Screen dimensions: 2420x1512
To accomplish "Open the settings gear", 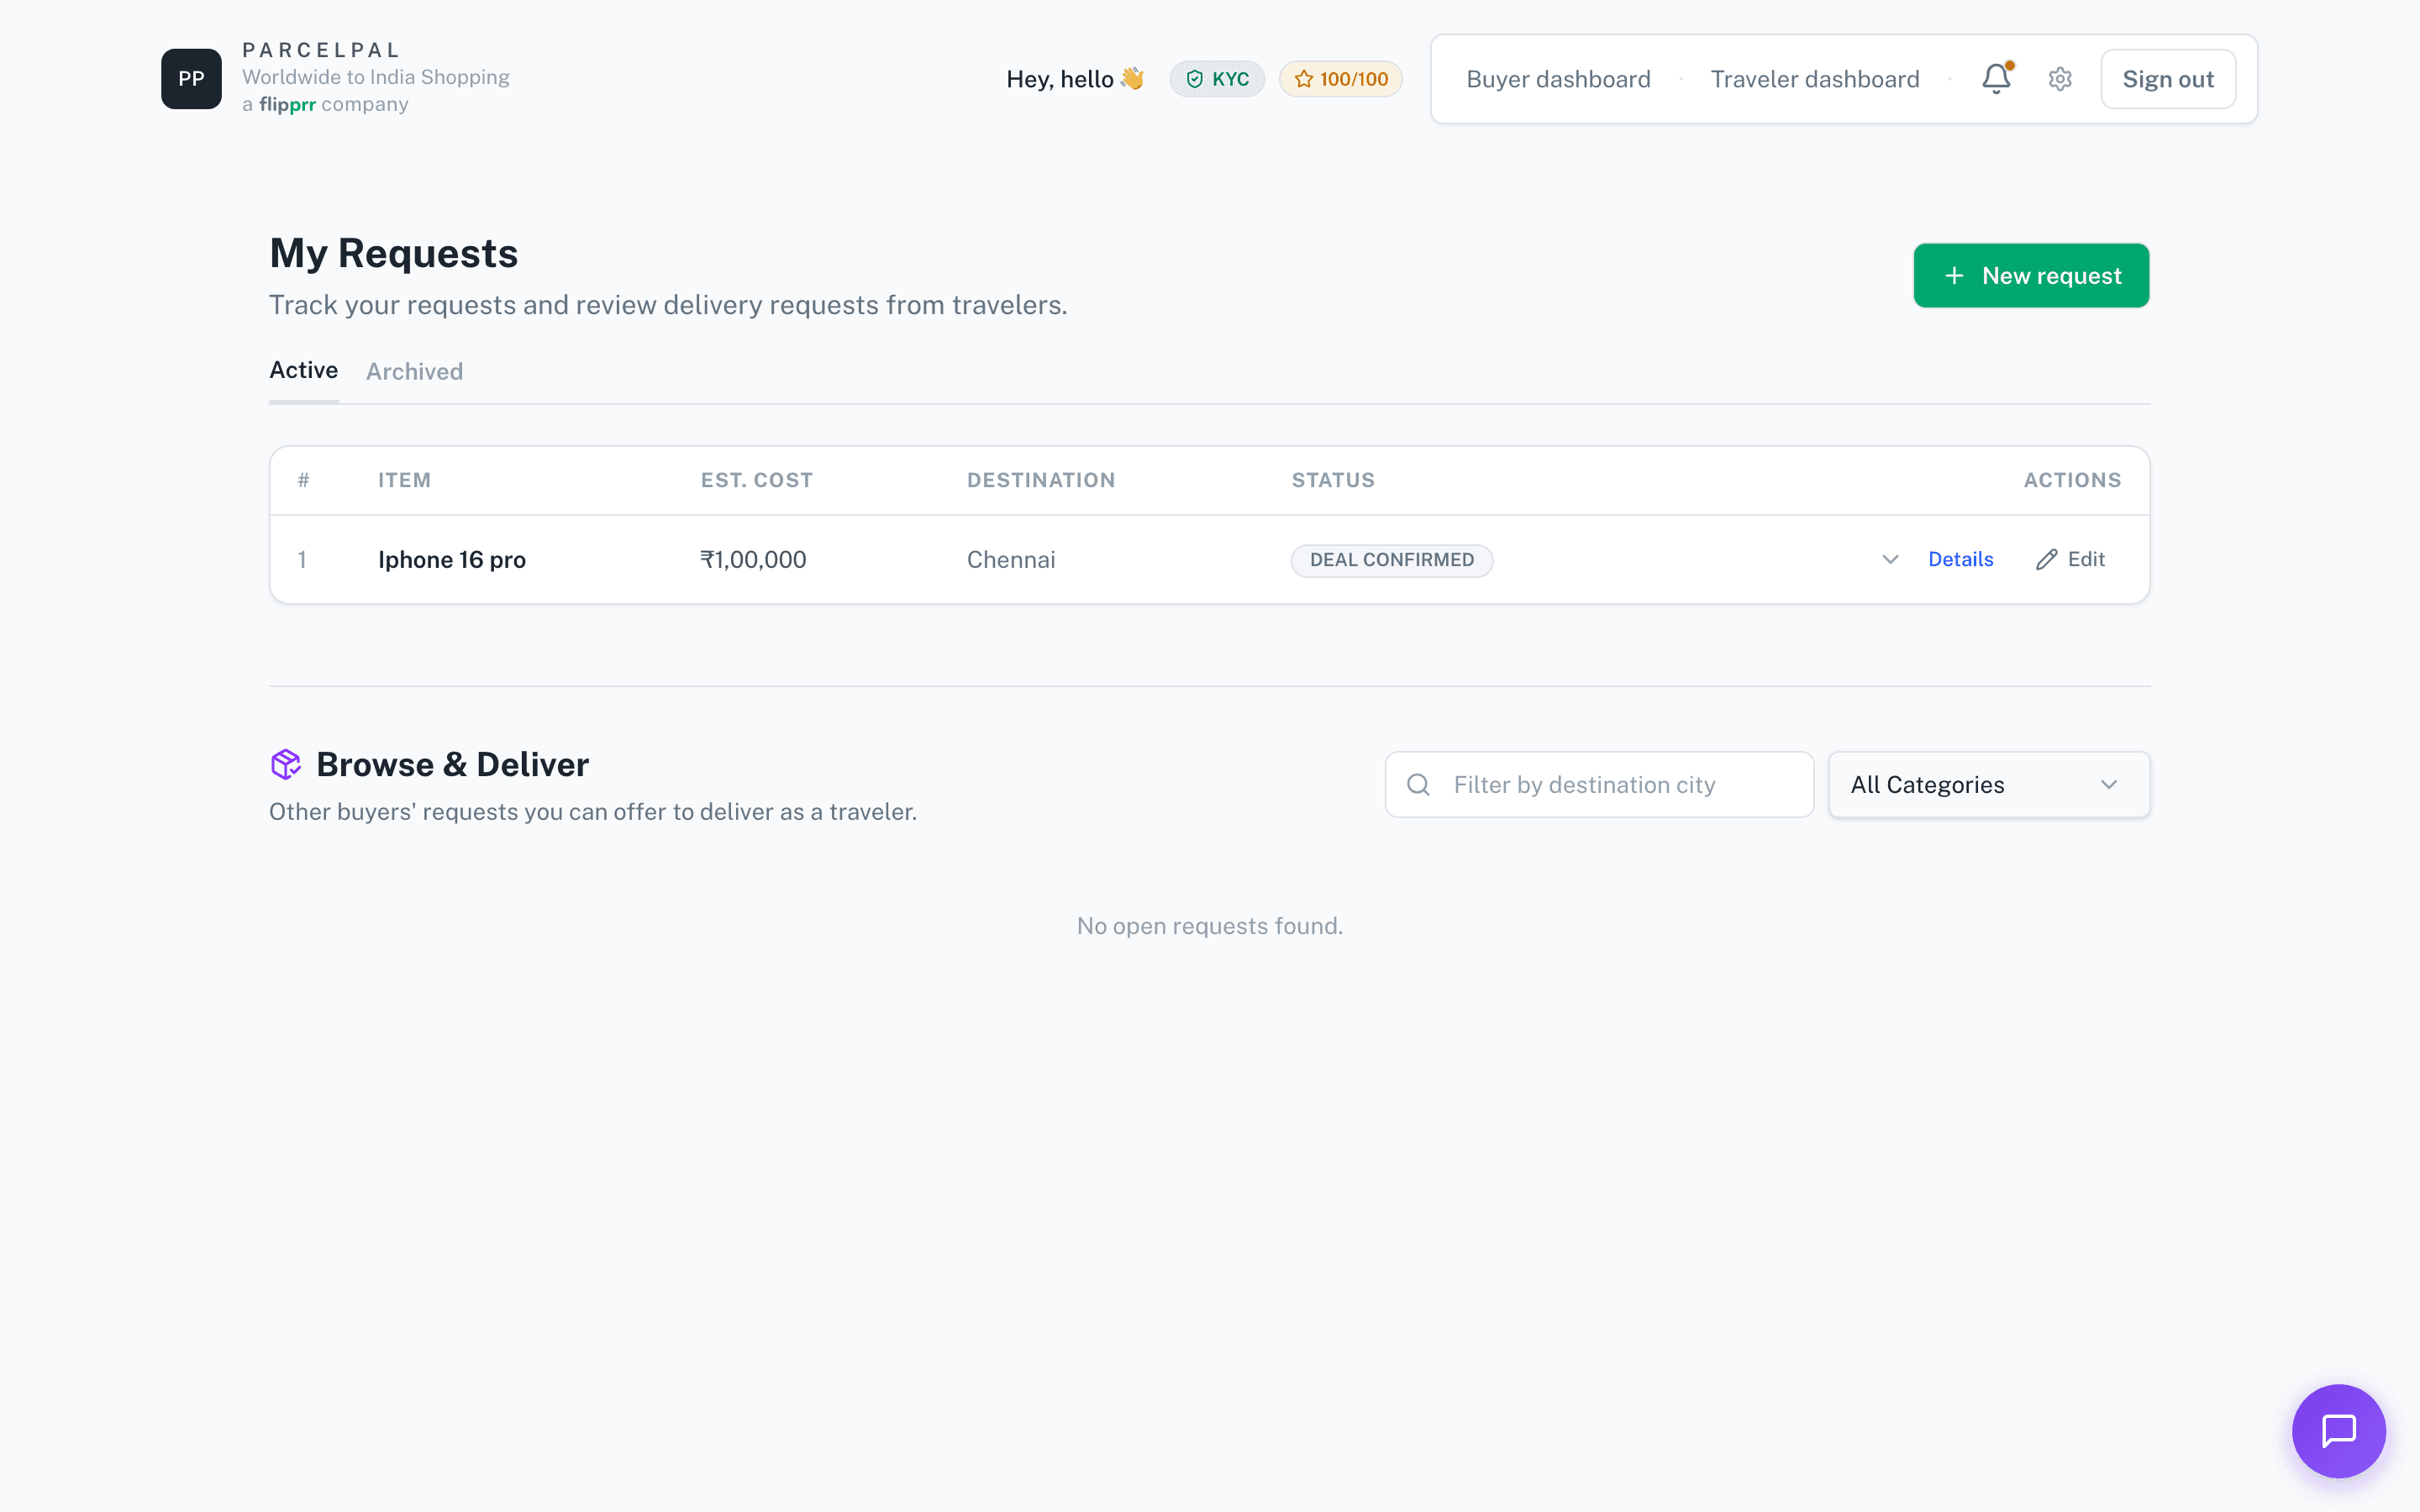I will coord(2060,79).
